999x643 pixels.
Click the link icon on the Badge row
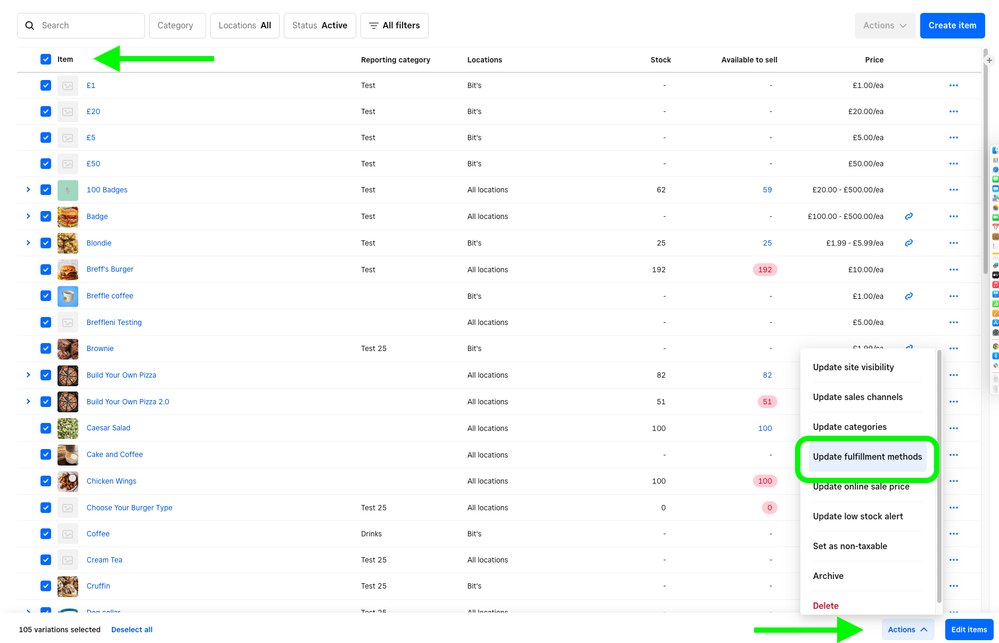pyautogui.click(x=909, y=216)
